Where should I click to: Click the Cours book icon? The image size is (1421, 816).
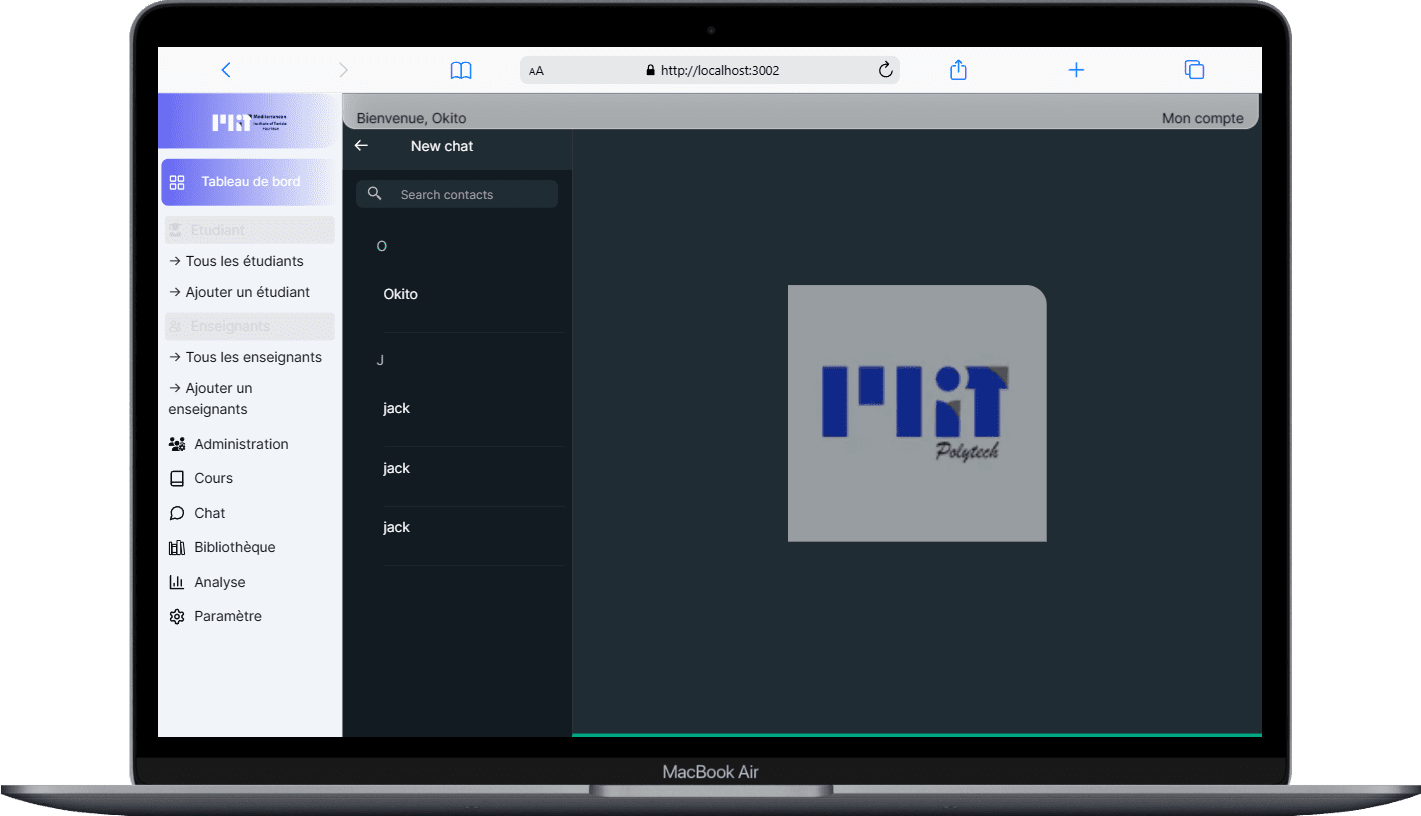(177, 479)
